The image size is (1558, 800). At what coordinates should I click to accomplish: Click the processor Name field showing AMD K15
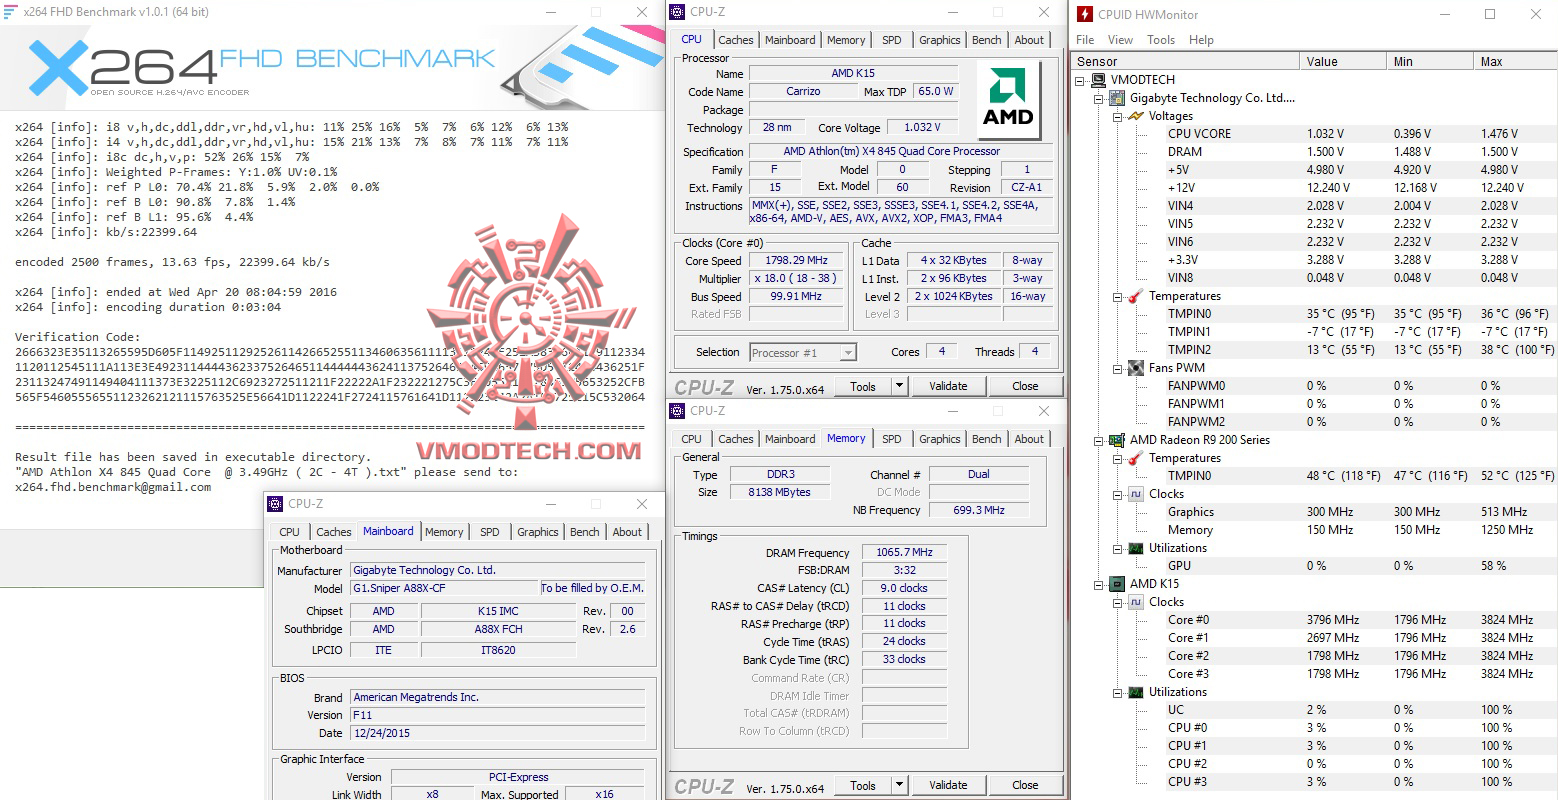pyautogui.click(x=853, y=73)
